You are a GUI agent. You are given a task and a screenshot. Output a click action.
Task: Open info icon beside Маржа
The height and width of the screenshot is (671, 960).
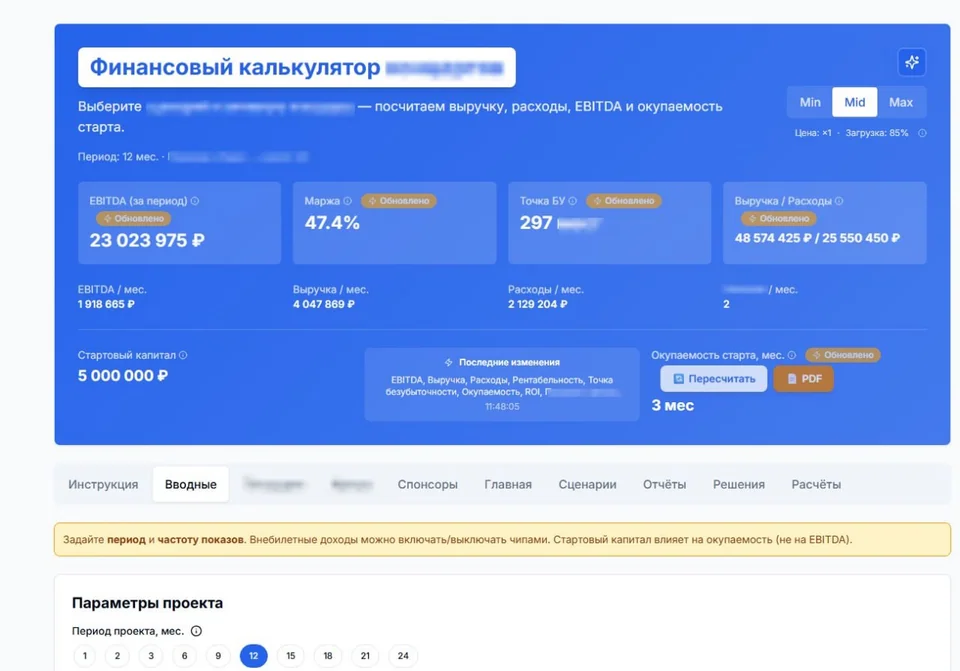click(x=347, y=201)
